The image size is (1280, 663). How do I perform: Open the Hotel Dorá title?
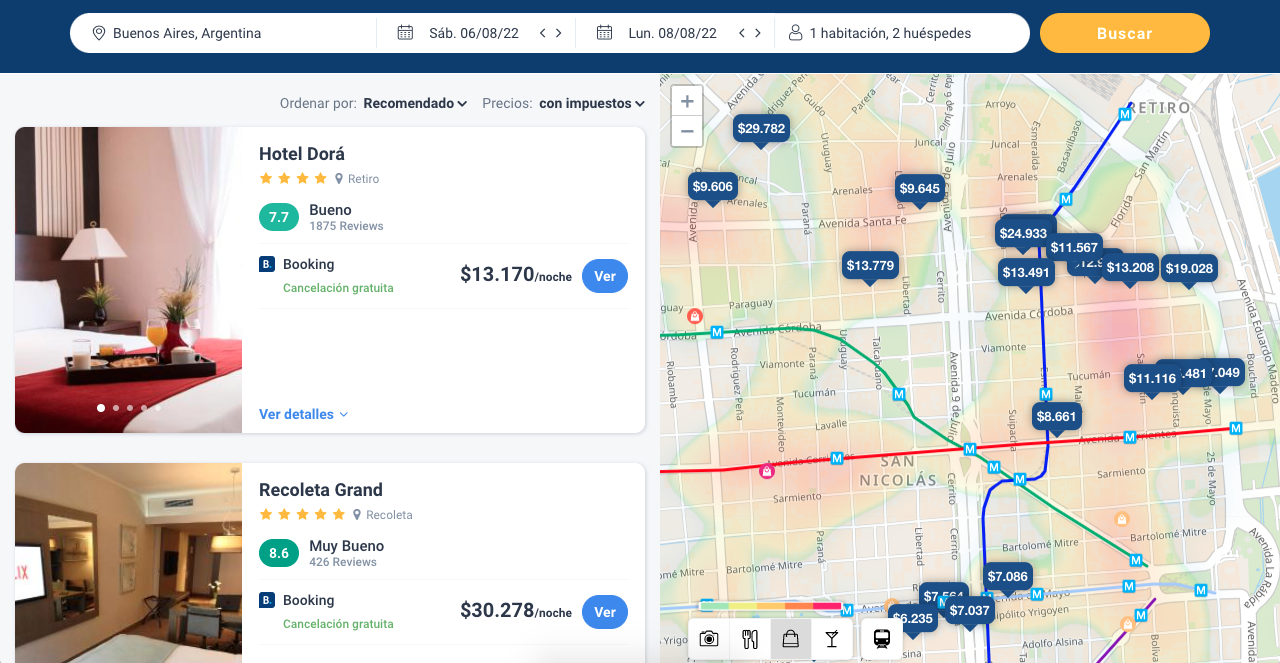(302, 154)
